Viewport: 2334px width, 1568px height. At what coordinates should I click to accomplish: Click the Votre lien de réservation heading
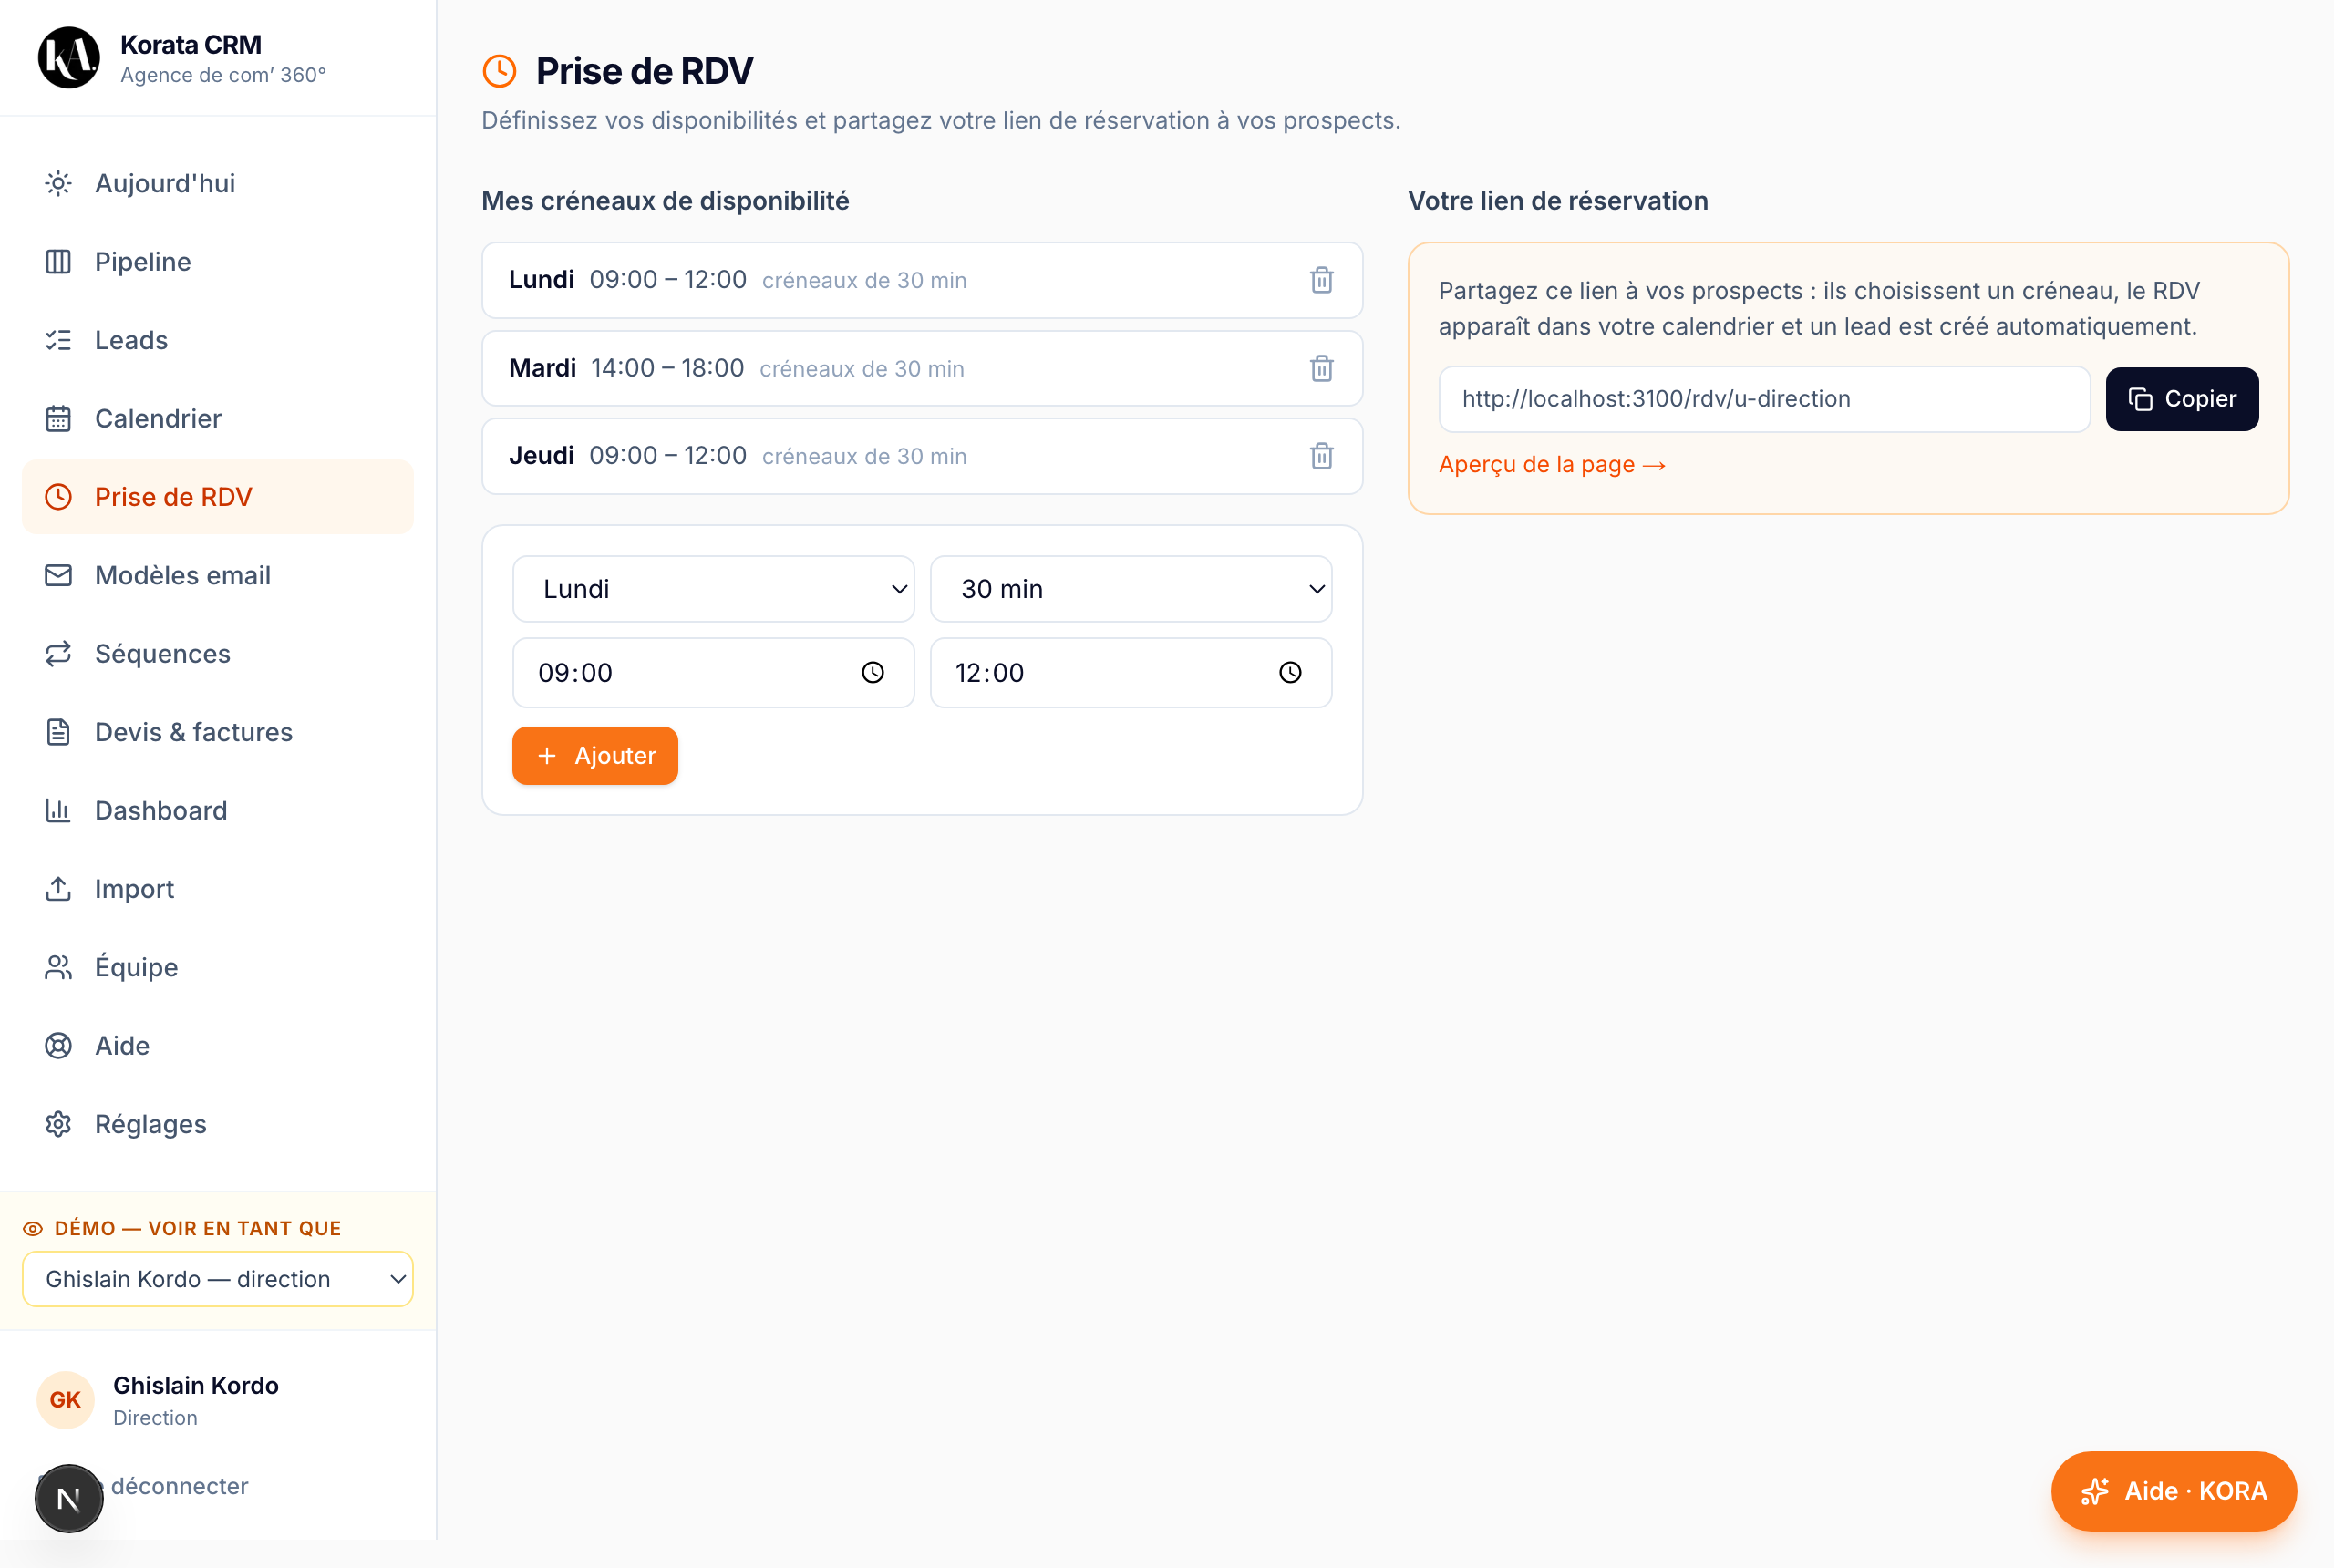tap(1558, 201)
